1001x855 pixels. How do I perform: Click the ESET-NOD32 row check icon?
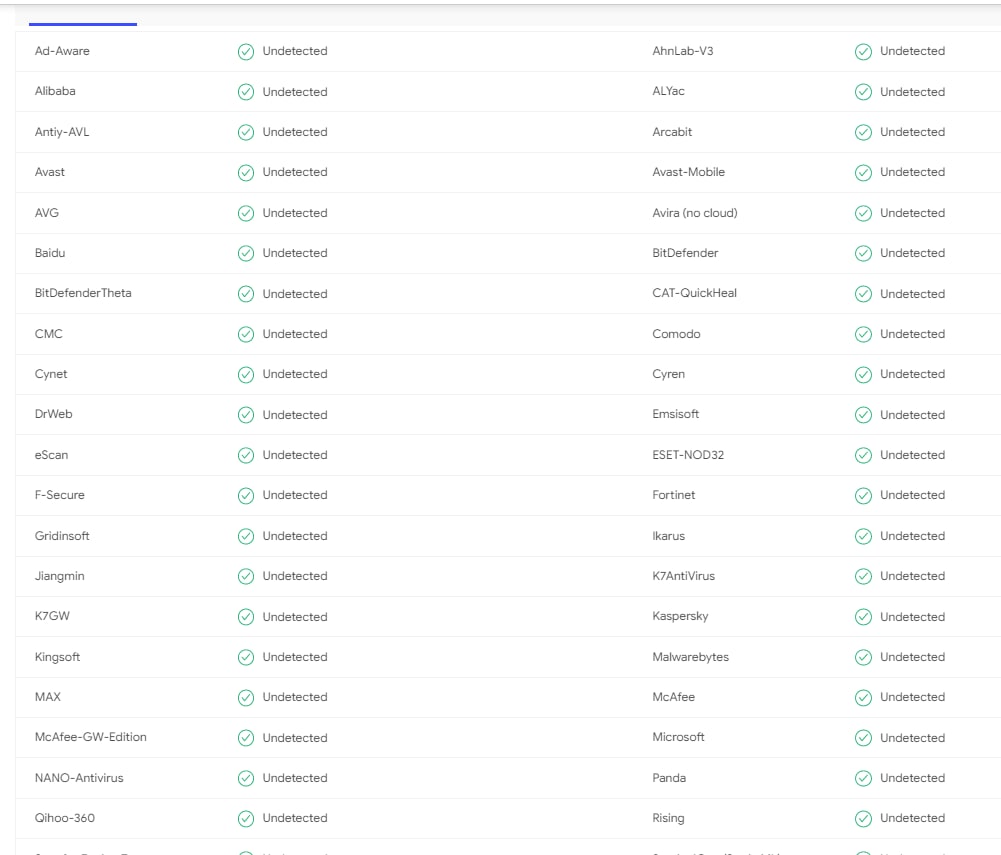click(x=863, y=455)
